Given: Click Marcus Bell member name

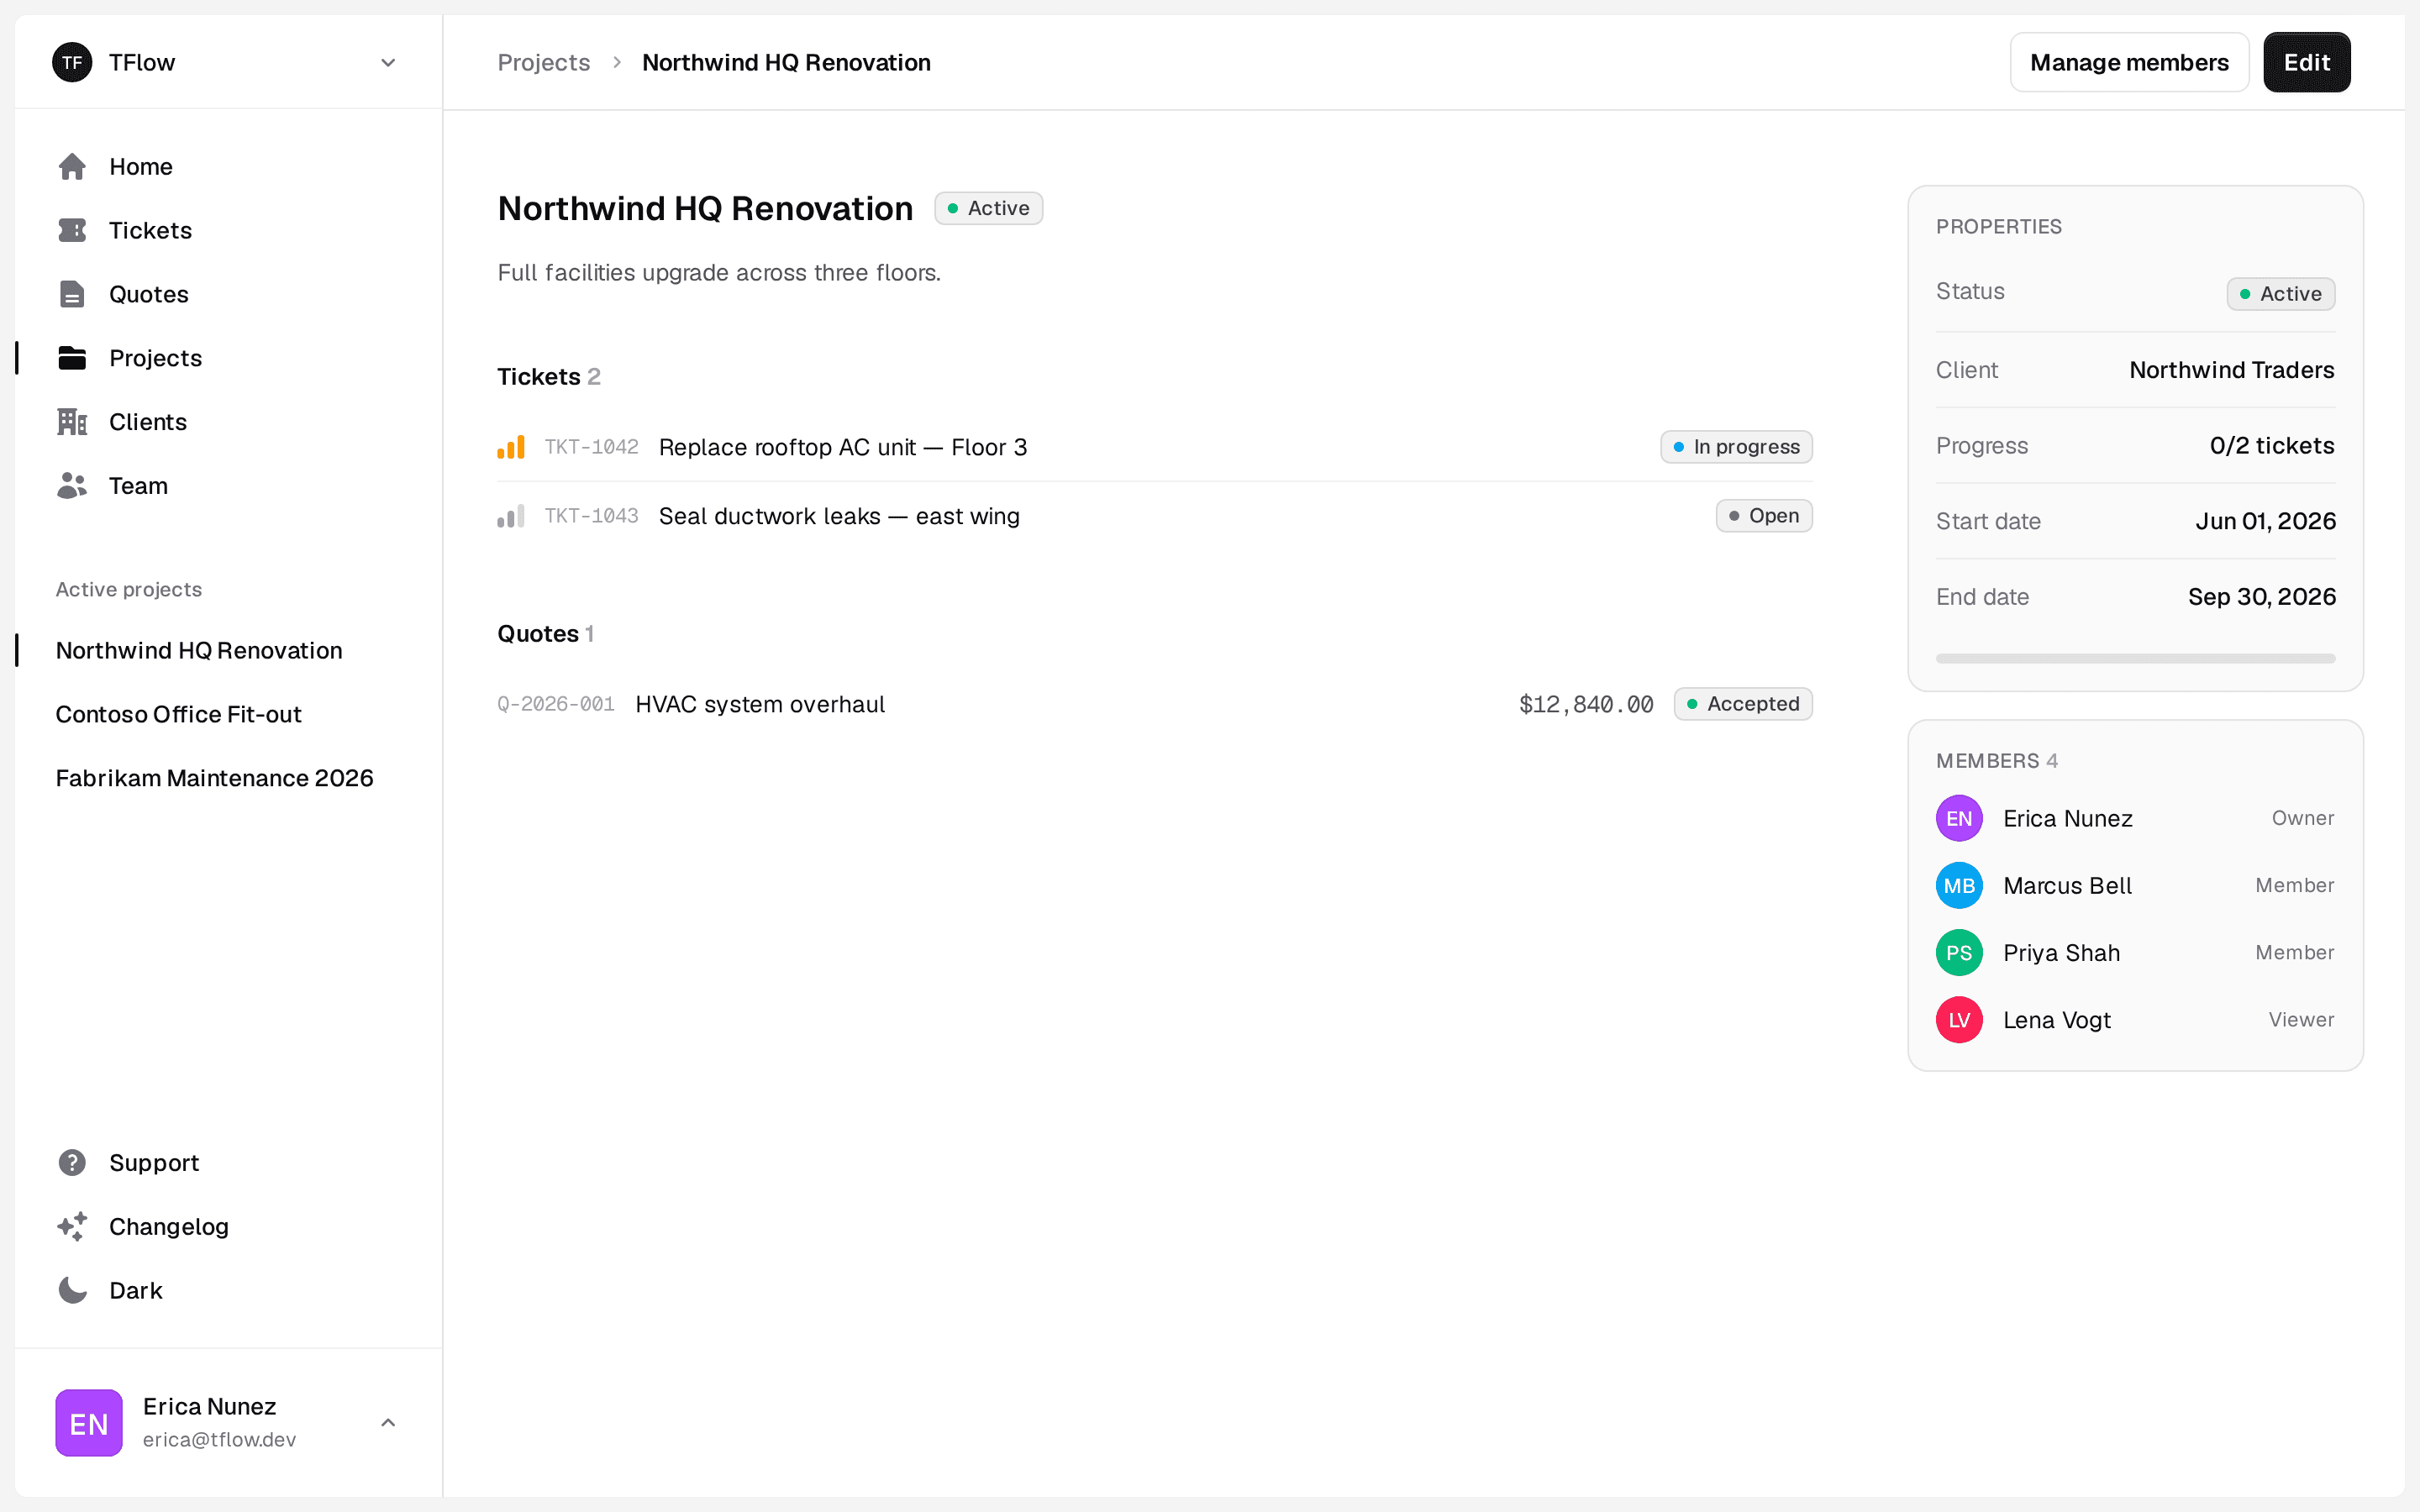Looking at the screenshot, I should tap(2067, 886).
